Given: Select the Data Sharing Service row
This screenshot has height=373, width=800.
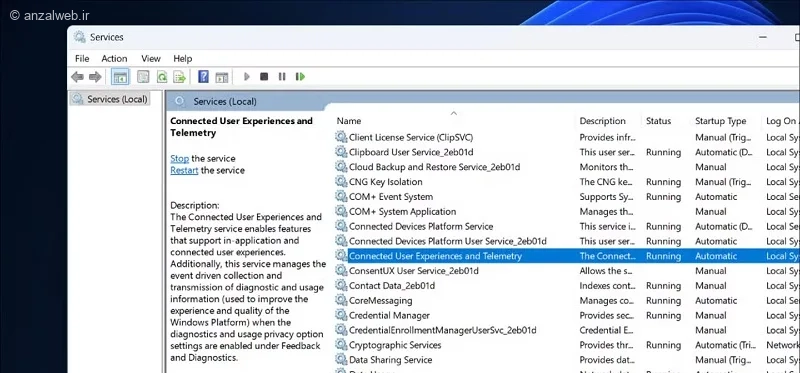Looking at the screenshot, I should point(567,360).
